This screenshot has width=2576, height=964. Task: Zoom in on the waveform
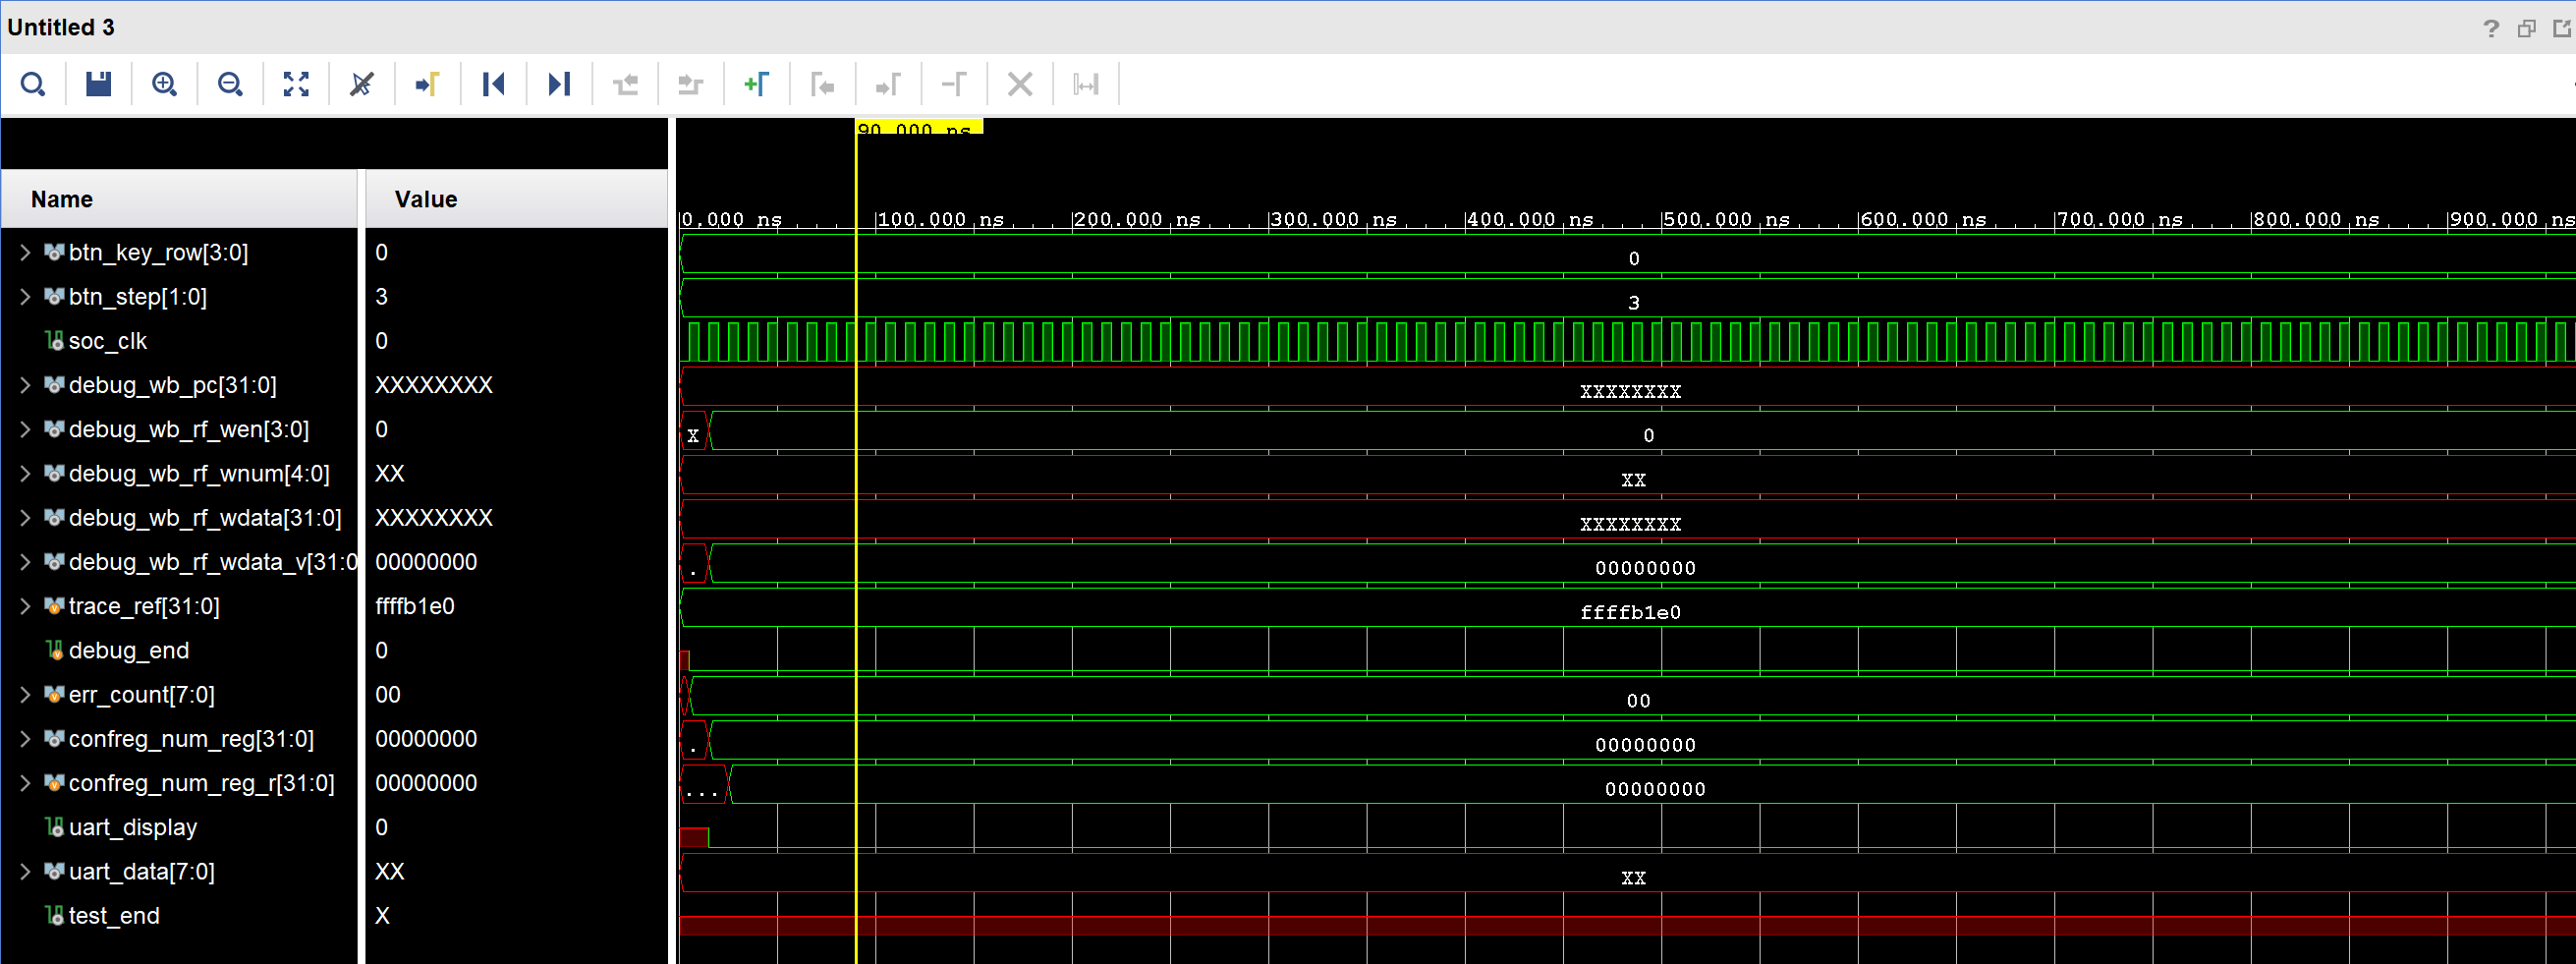tap(164, 84)
